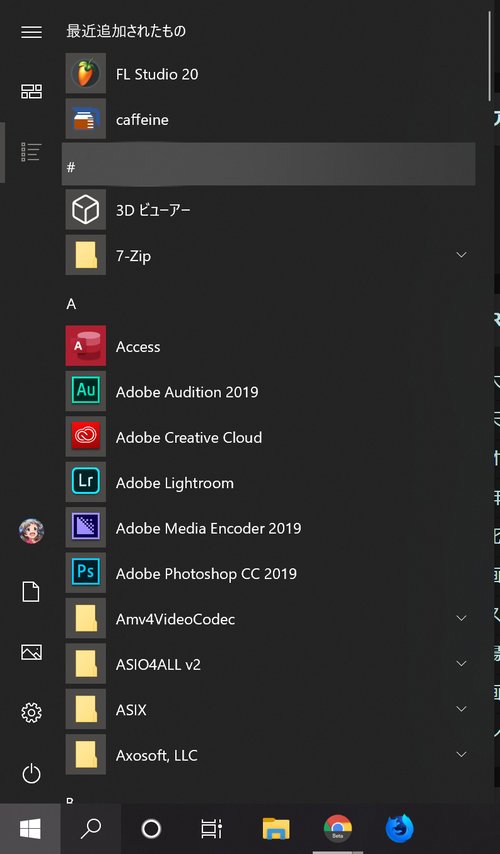
Task: Click the FL Studio 20 label
Action: pos(157,74)
